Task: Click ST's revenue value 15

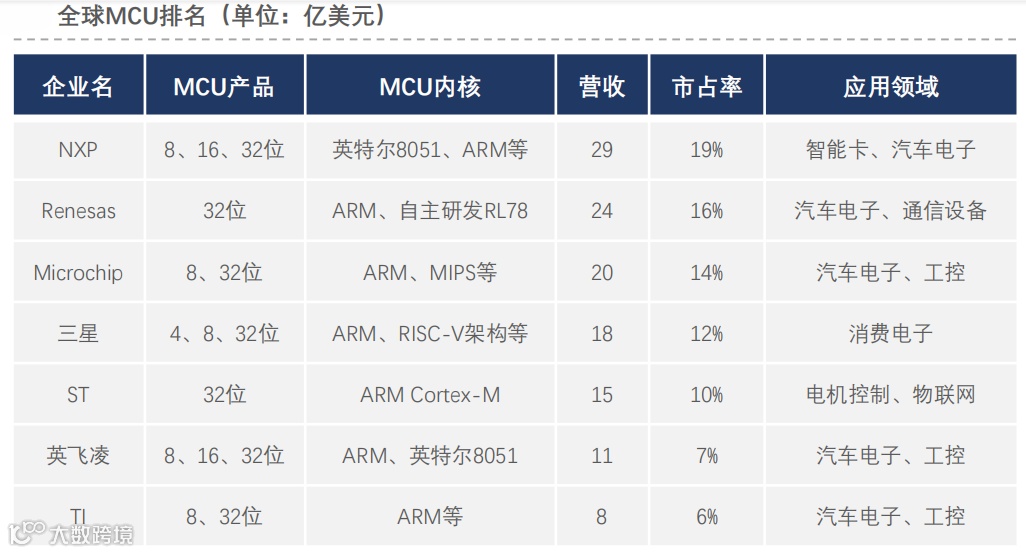Action: pyautogui.click(x=602, y=395)
